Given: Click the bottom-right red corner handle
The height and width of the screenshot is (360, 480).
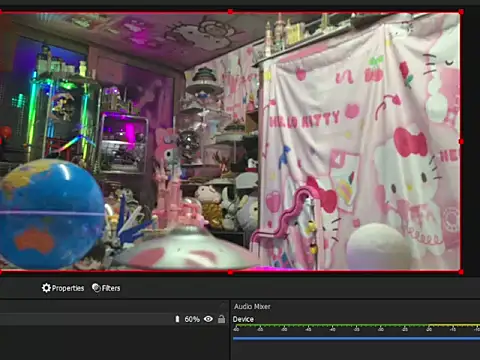Looking at the screenshot, I should [461, 272].
